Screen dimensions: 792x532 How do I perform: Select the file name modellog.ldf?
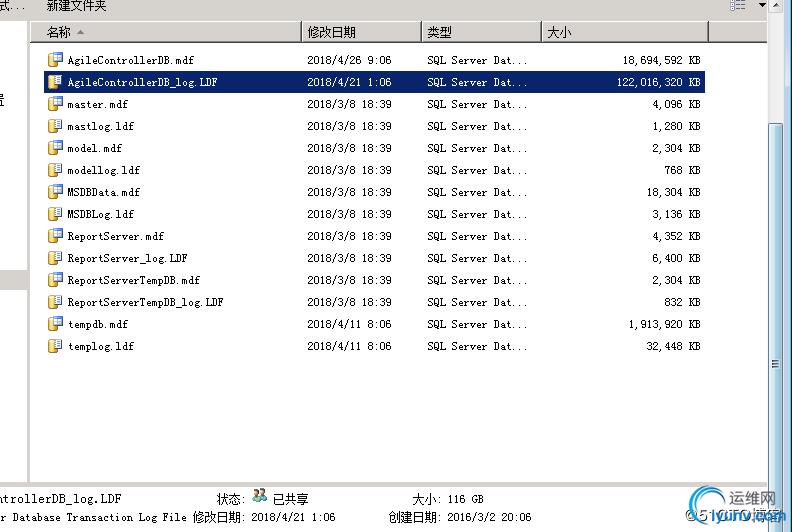click(x=104, y=170)
